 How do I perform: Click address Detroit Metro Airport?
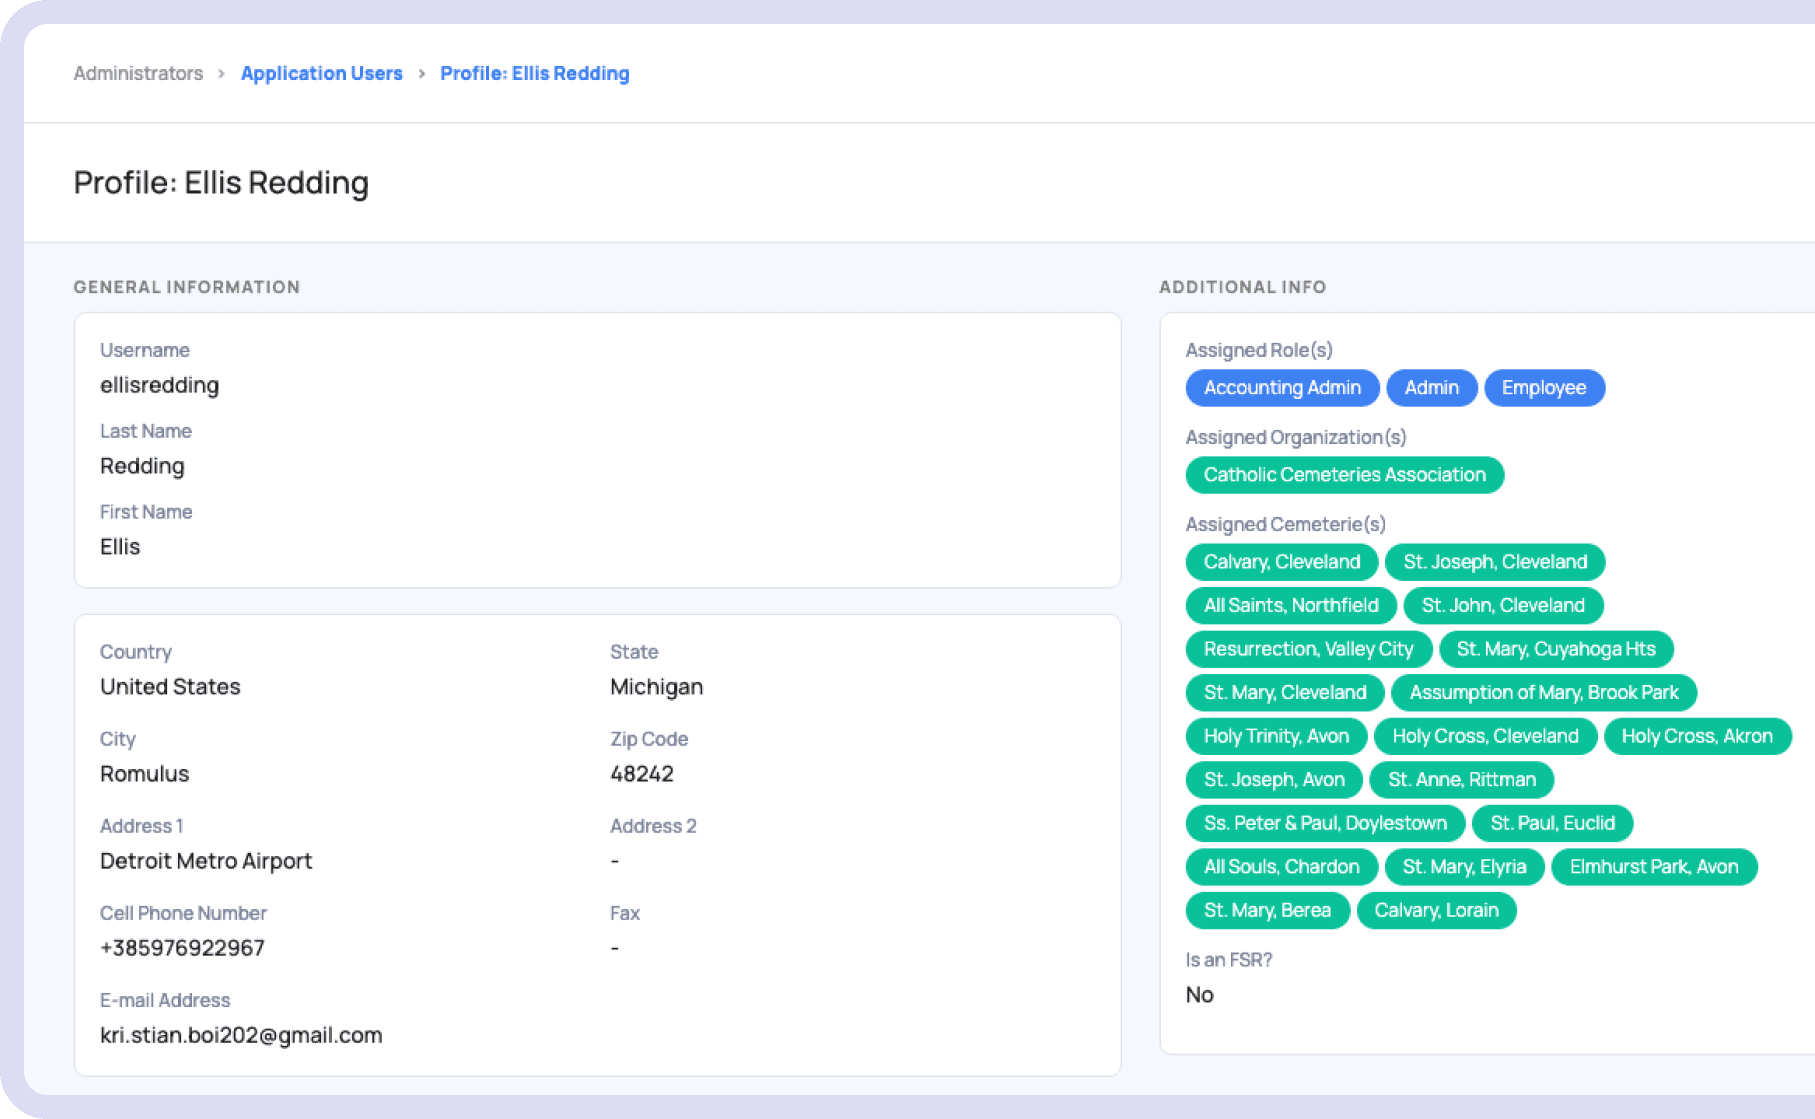point(206,861)
